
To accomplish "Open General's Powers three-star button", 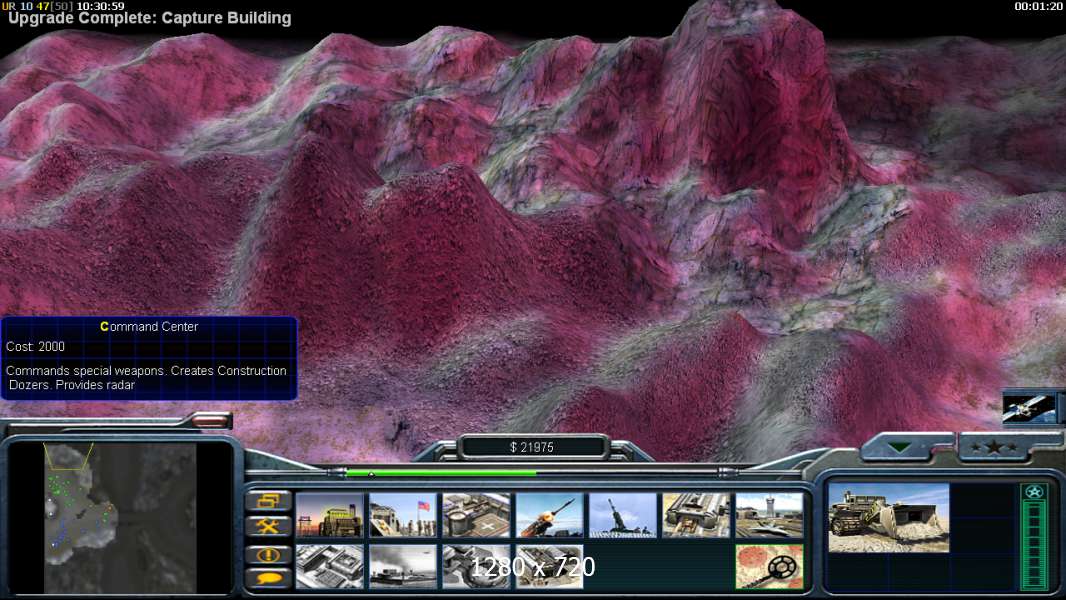I will 994,447.
